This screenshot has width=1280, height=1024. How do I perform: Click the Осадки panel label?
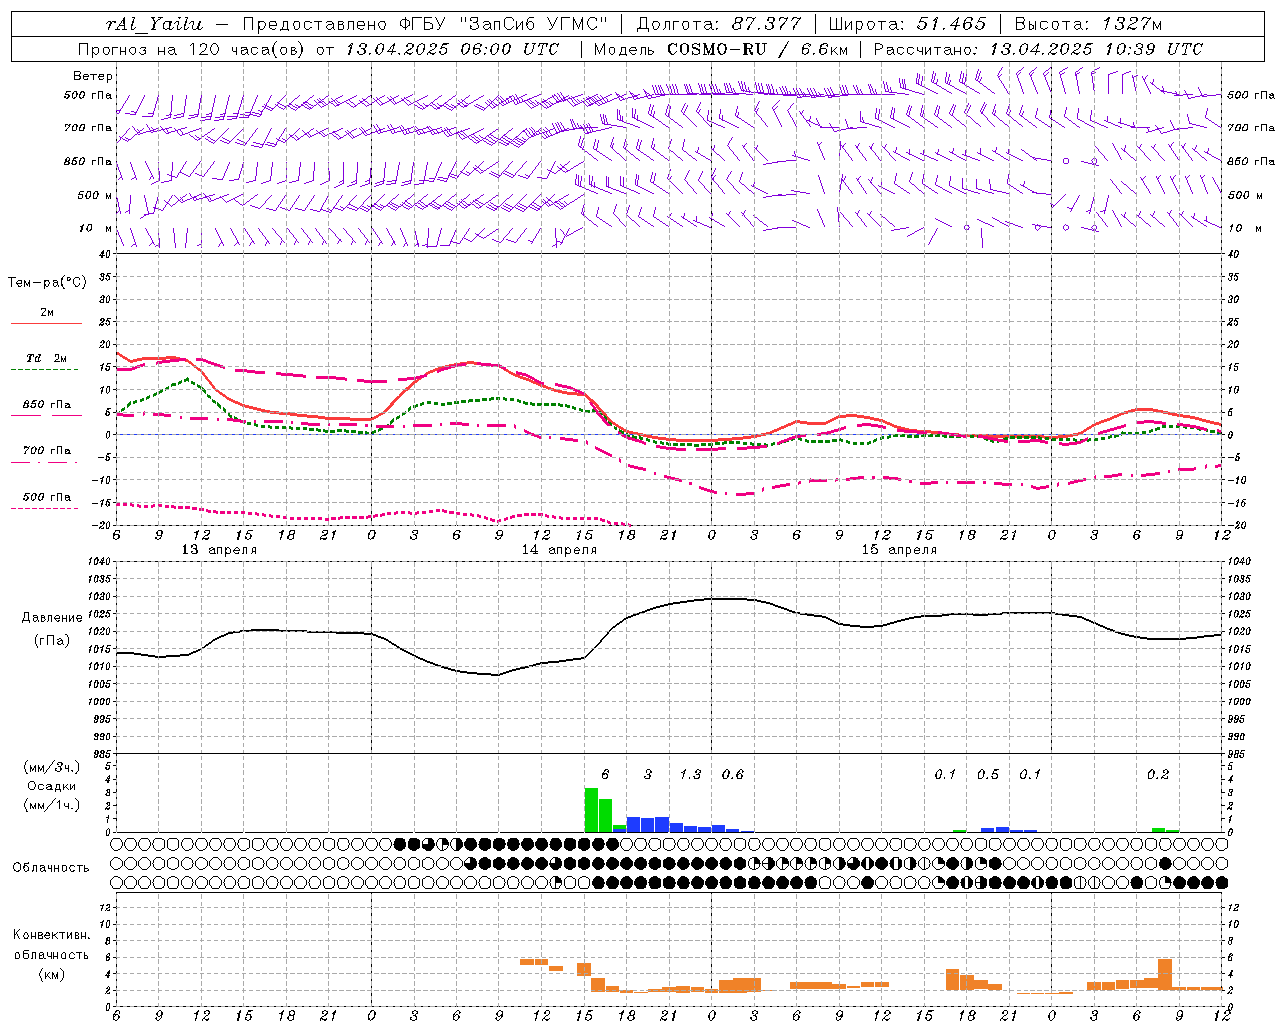tap(51, 786)
